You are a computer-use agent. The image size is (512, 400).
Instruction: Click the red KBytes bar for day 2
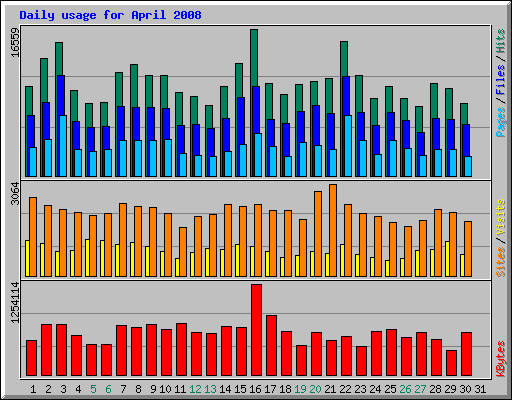pos(46,350)
